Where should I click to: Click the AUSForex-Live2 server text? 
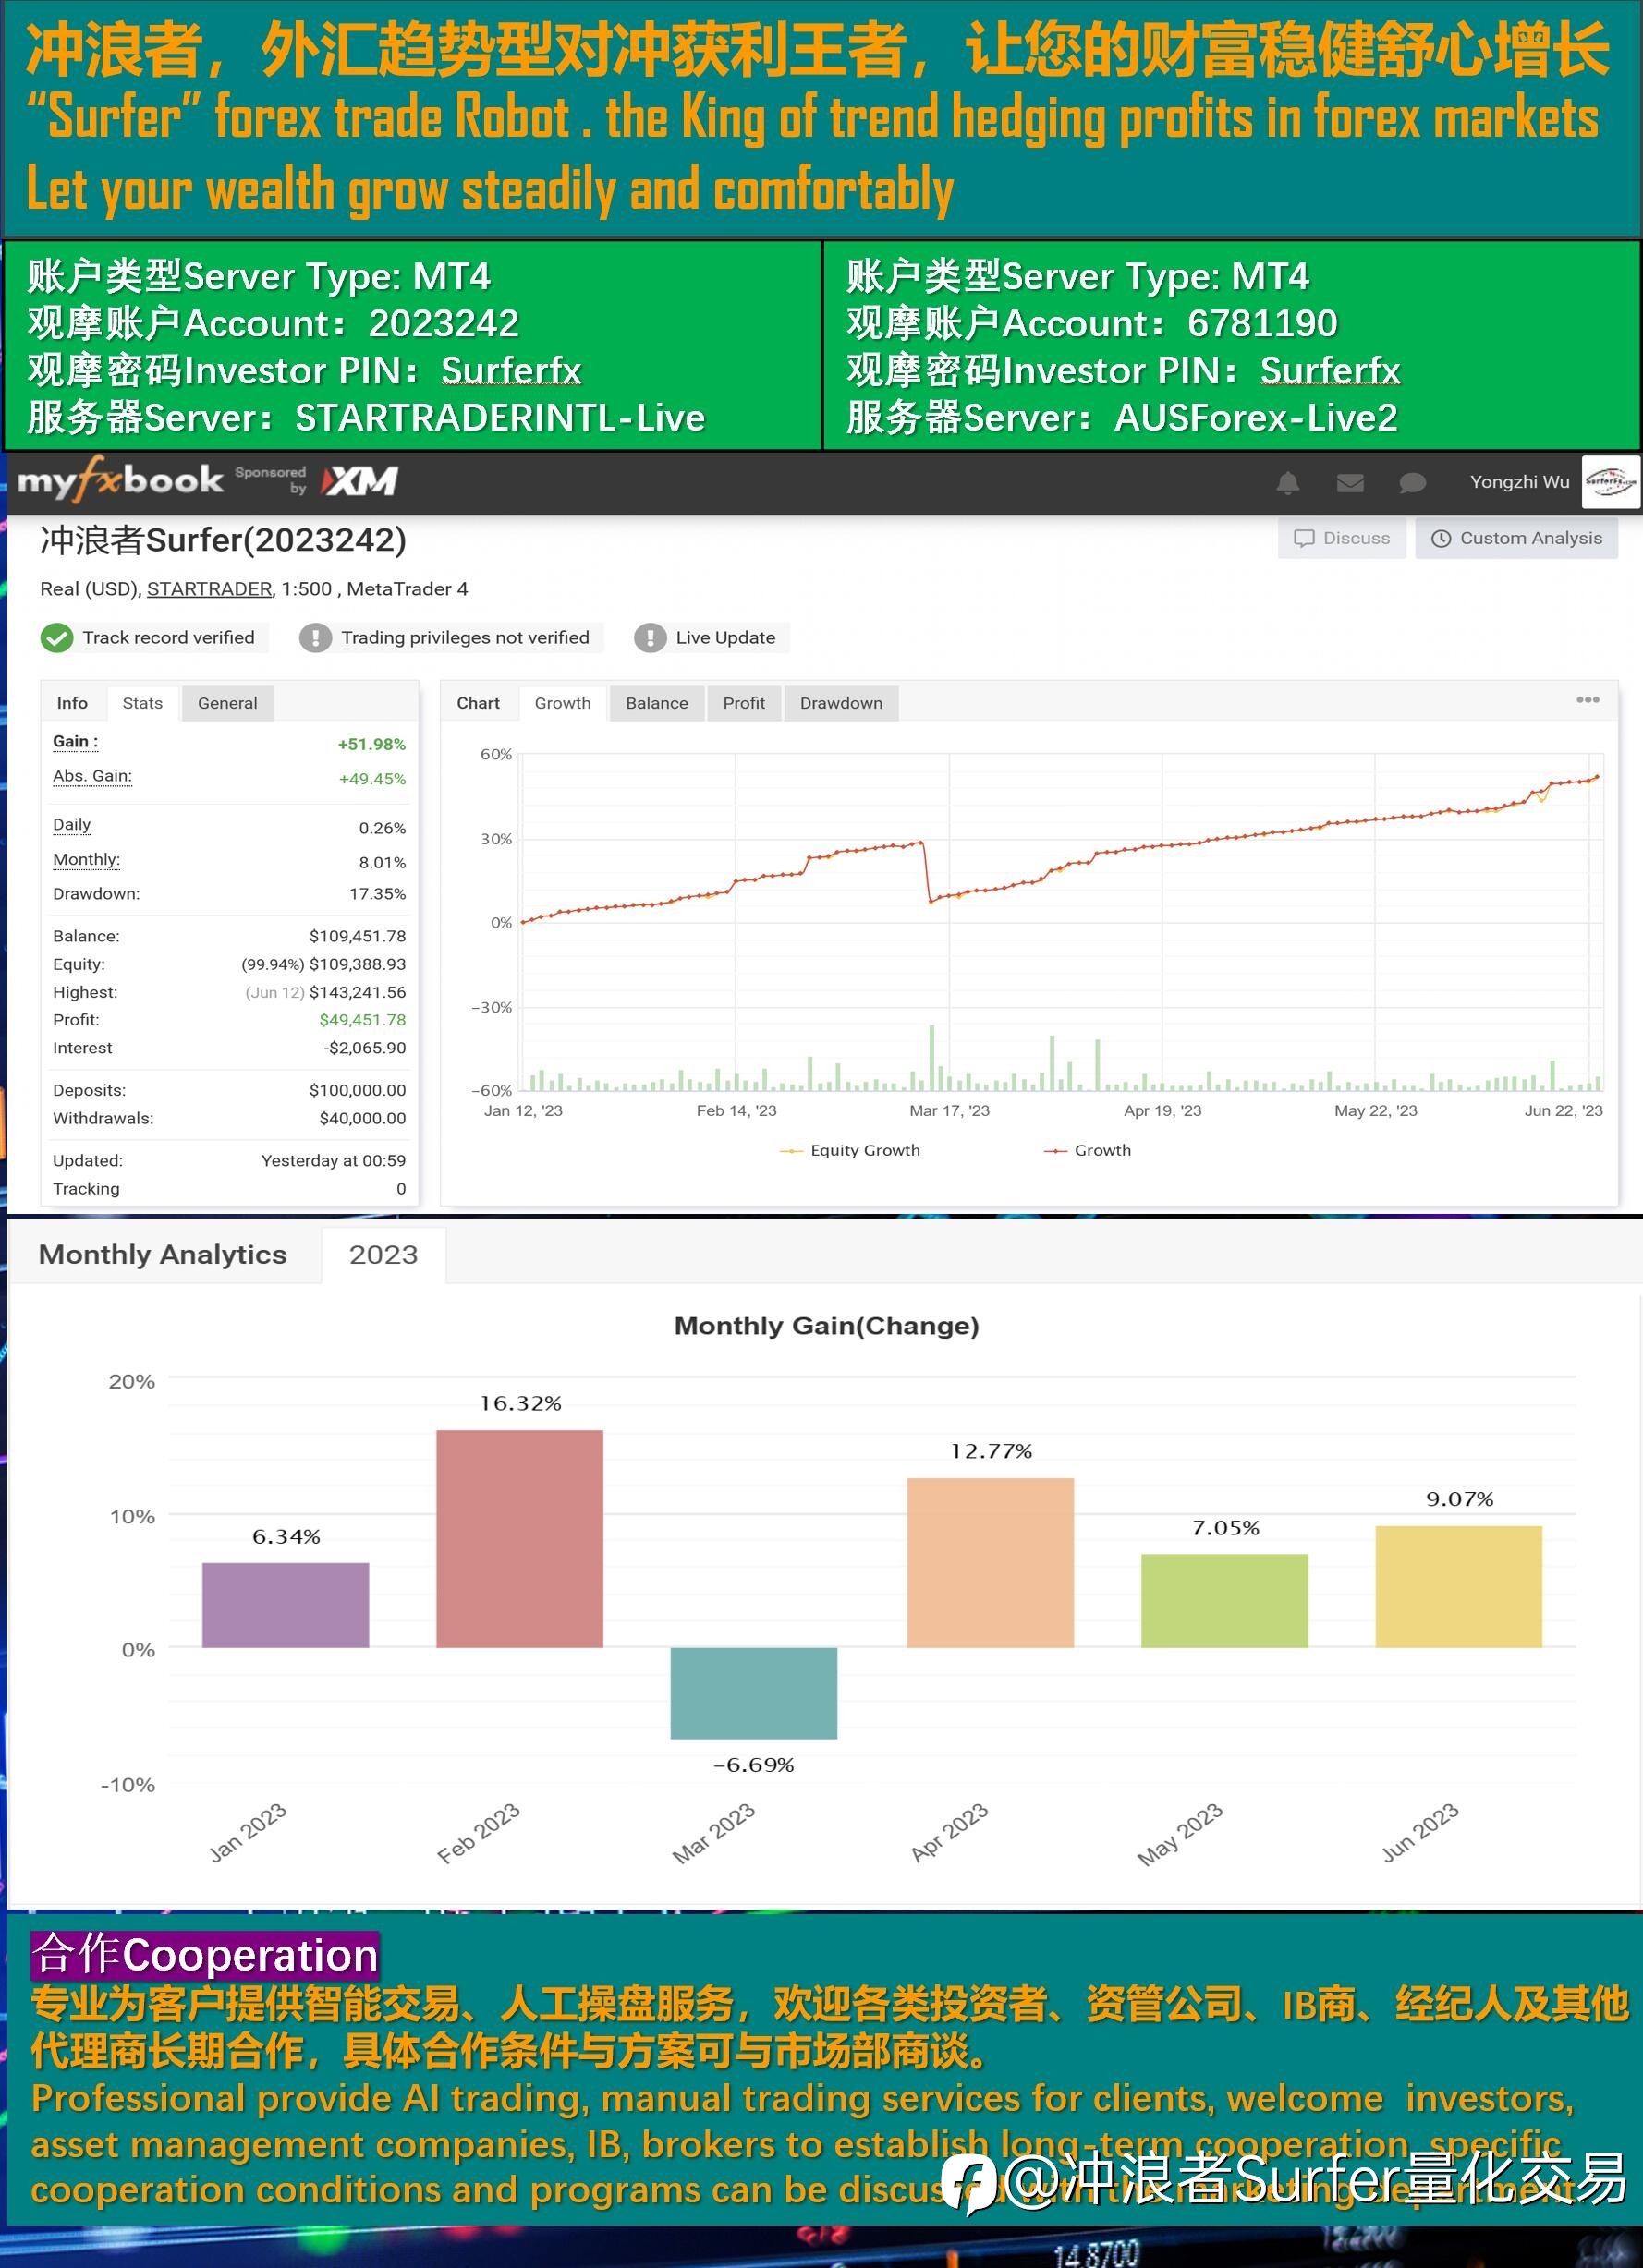tap(1256, 418)
